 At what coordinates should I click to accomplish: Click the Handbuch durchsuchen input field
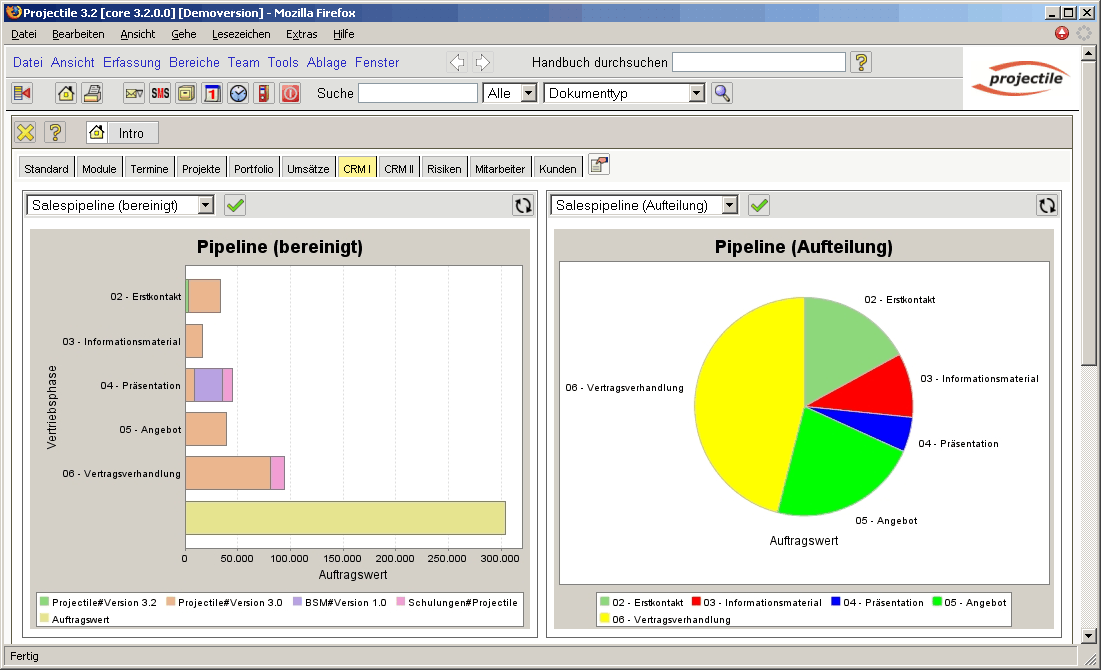[758, 62]
